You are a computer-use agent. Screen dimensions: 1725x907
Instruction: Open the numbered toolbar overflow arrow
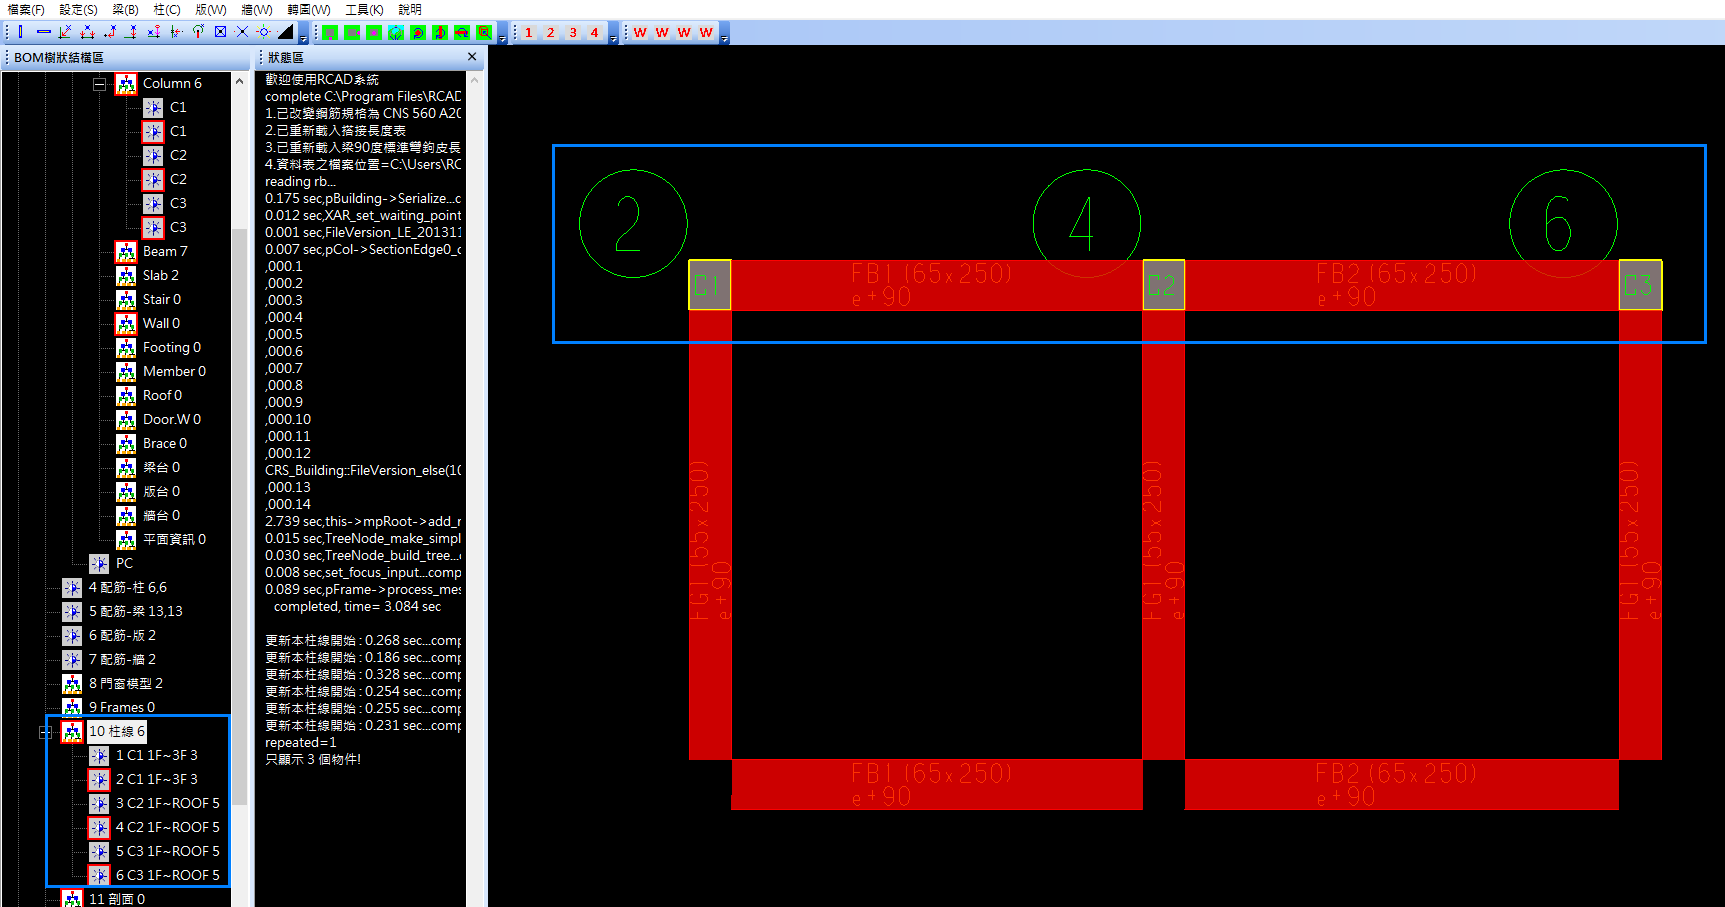tap(613, 34)
